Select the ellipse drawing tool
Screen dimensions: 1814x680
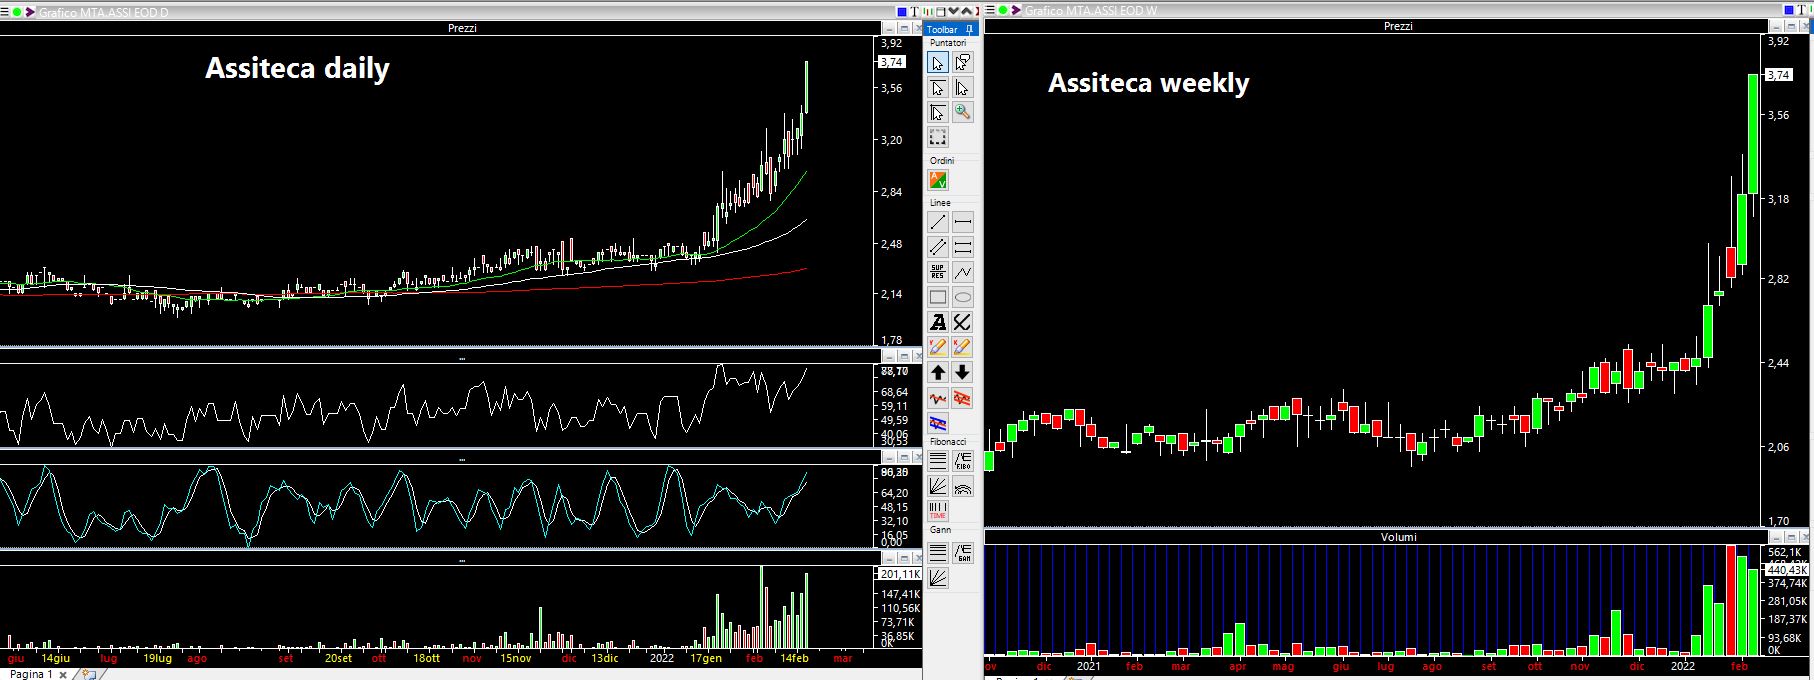coord(962,297)
